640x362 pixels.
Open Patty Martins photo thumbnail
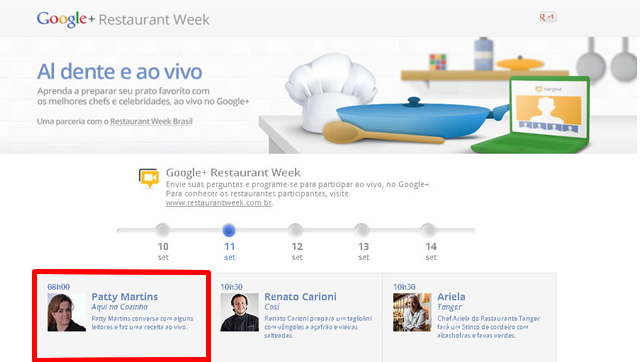pos(67,312)
